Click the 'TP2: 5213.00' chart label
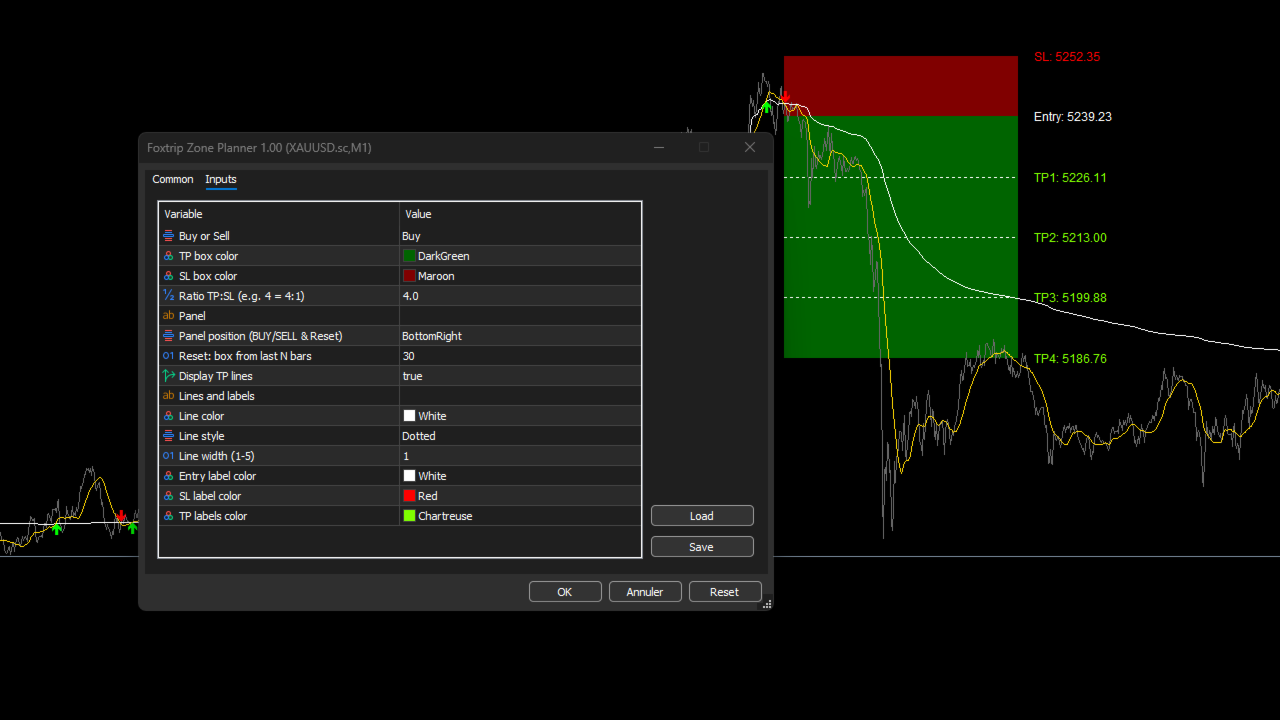 (x=1070, y=238)
